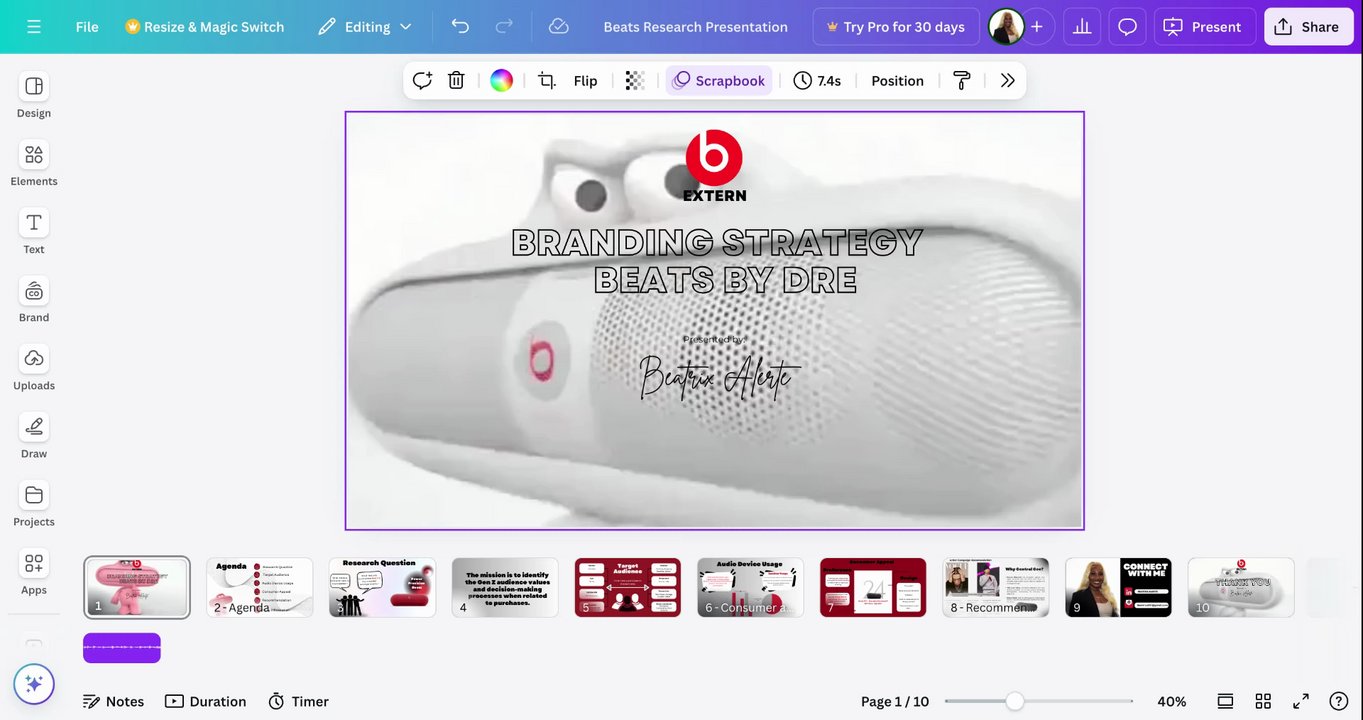Open the Elements panel
1363x720 pixels.
point(34,163)
